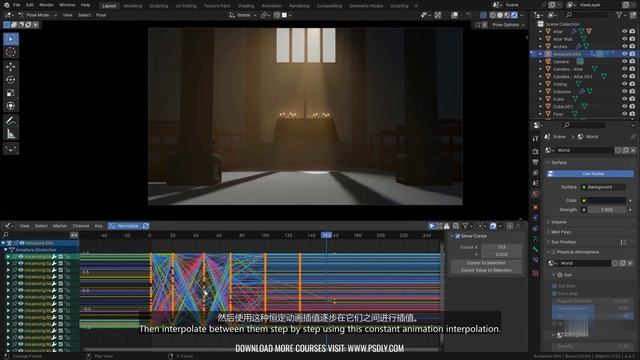Open the Surface Background shader dropdown
This screenshot has height=360, width=640.
click(x=603, y=187)
